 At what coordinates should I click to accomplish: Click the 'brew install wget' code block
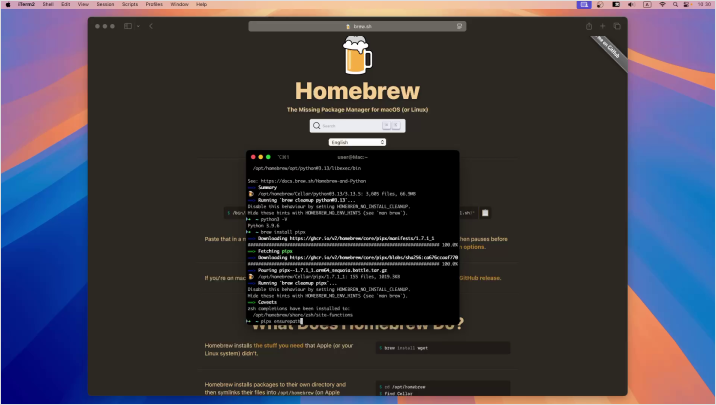coord(442,348)
